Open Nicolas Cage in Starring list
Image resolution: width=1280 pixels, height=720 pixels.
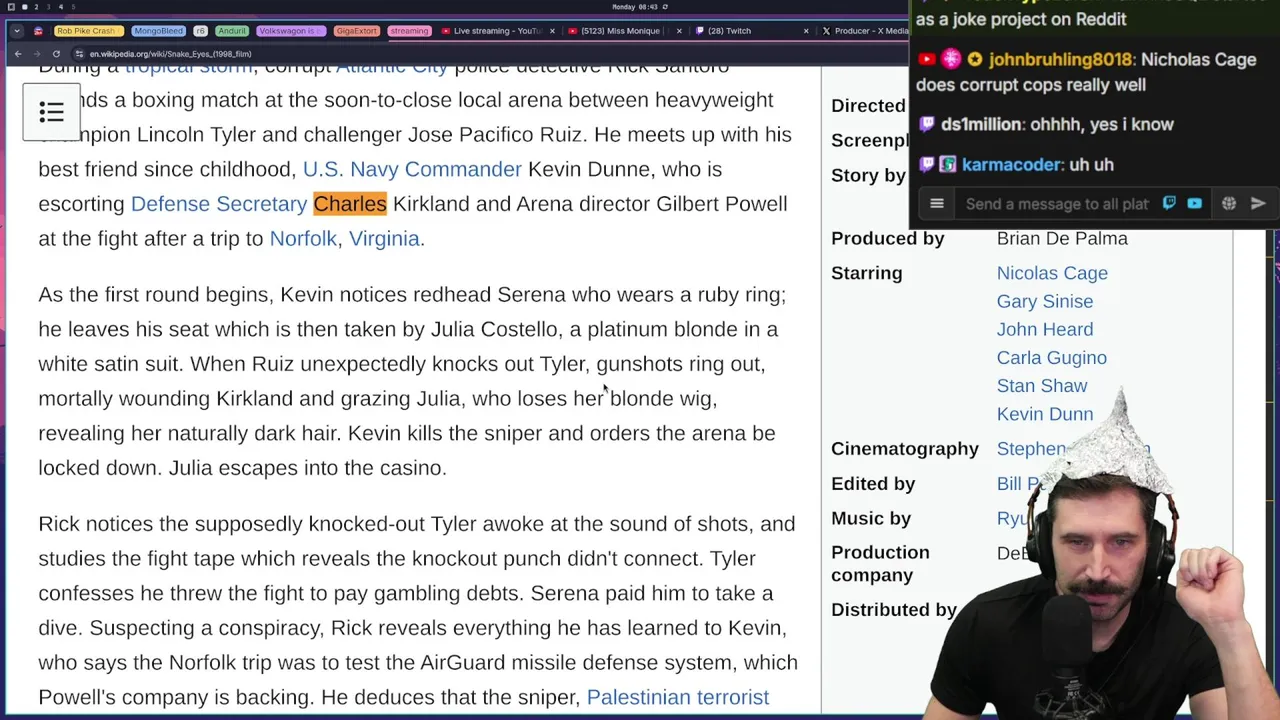point(1052,273)
